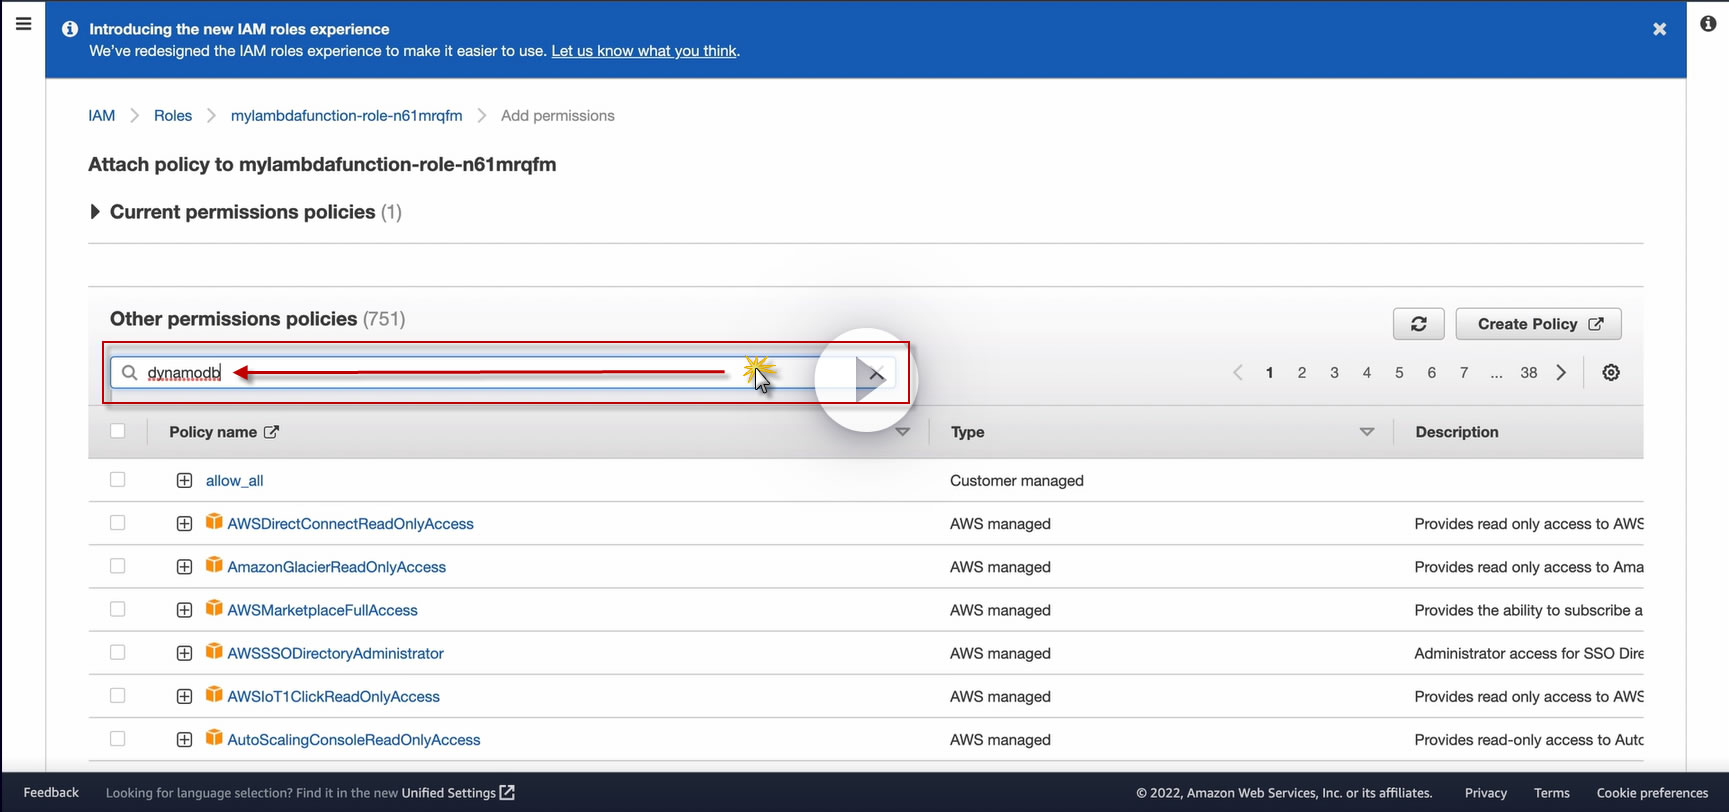
Task: Open the mylambdafunction-role-n61mrqfm breadcrumb link
Action: [x=347, y=116]
